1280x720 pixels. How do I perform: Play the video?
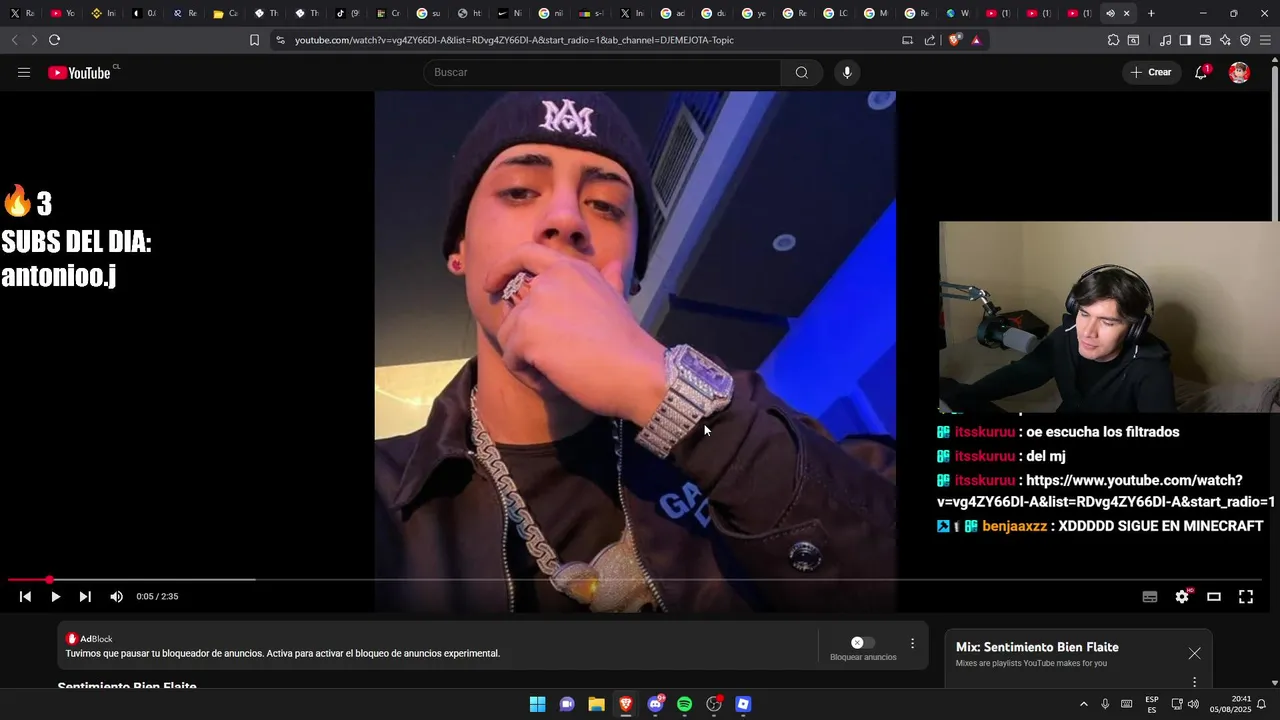click(56, 596)
